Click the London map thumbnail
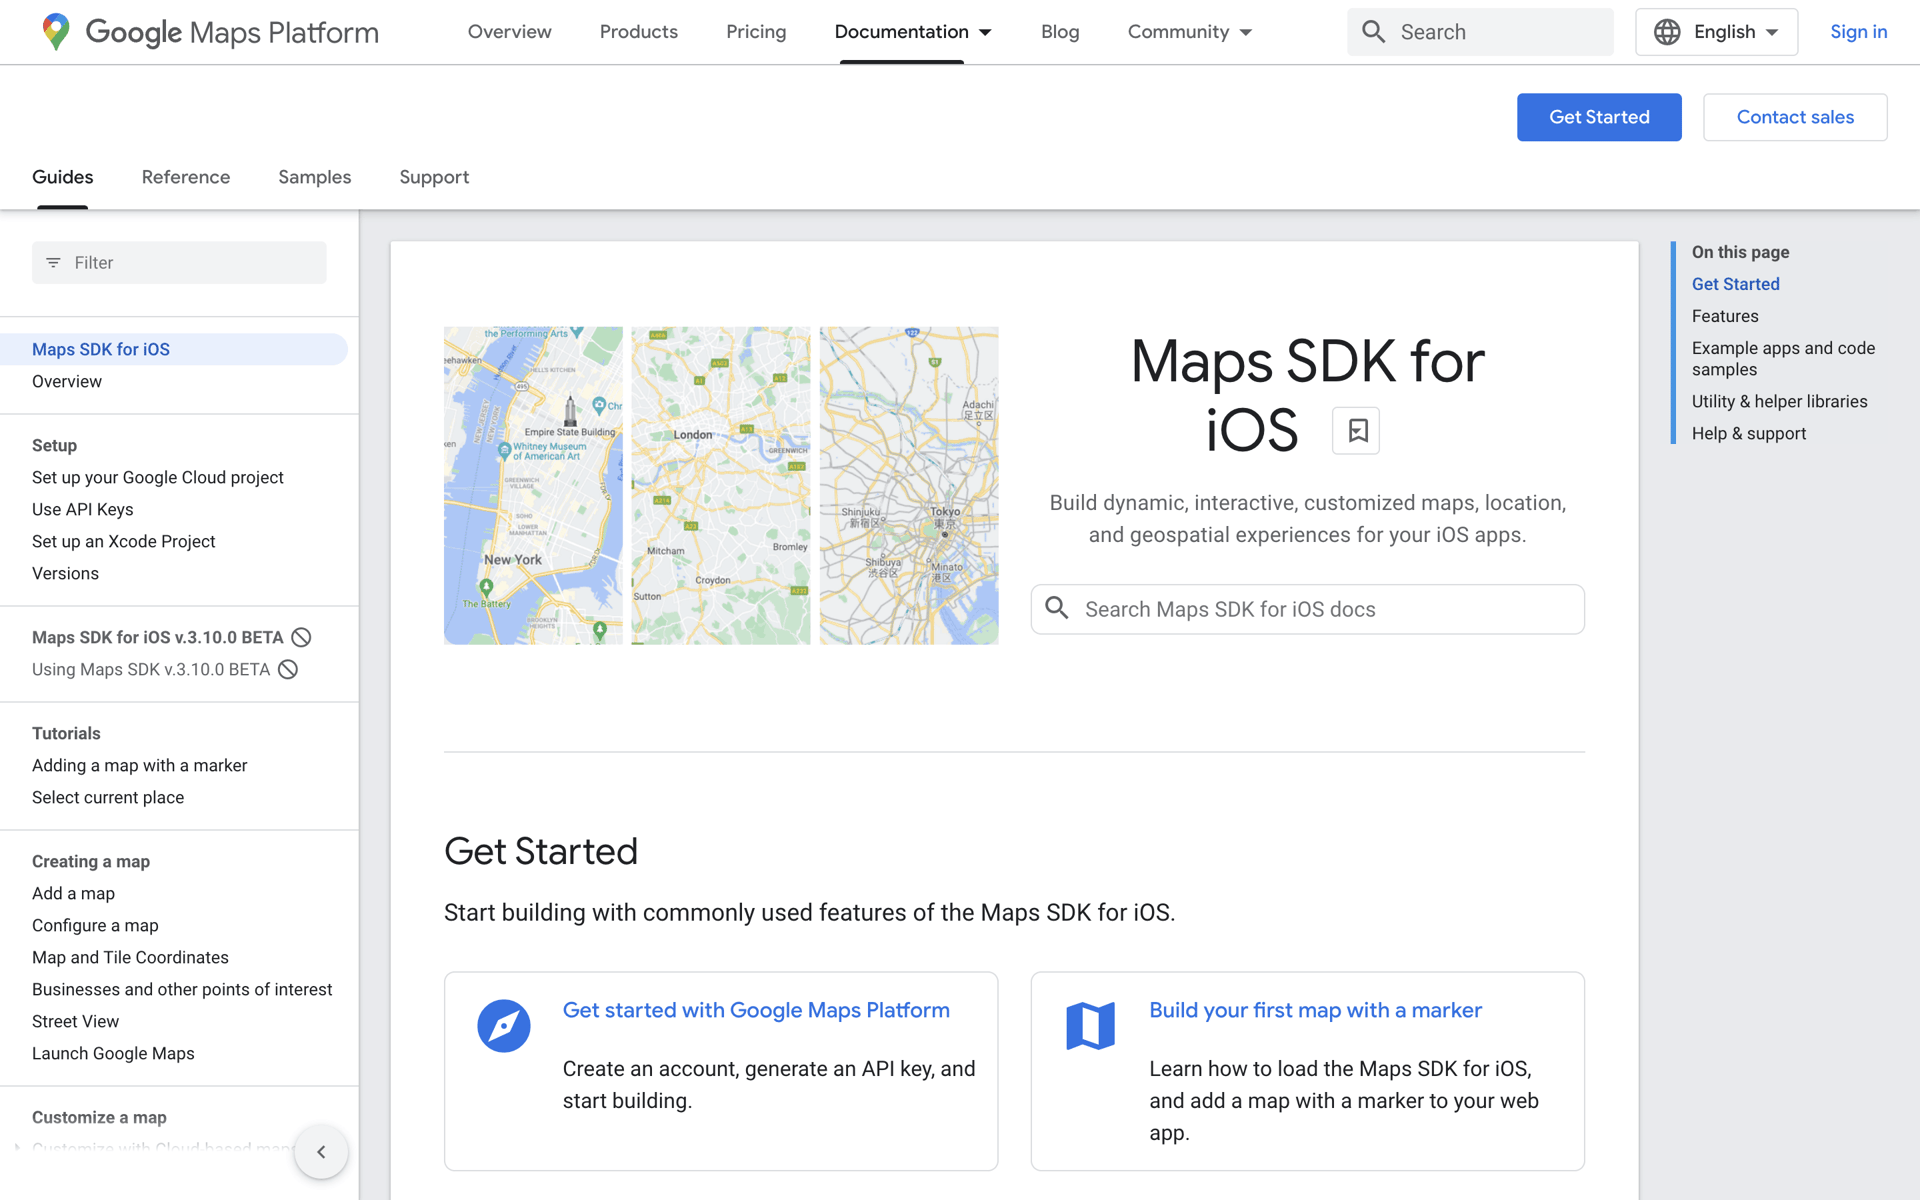 point(721,485)
